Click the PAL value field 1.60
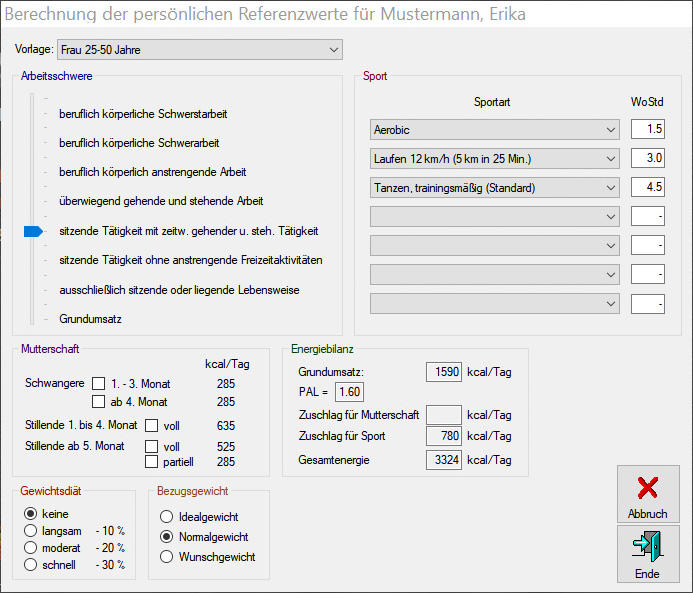Screen dimensions: 693x593 (x=349, y=392)
